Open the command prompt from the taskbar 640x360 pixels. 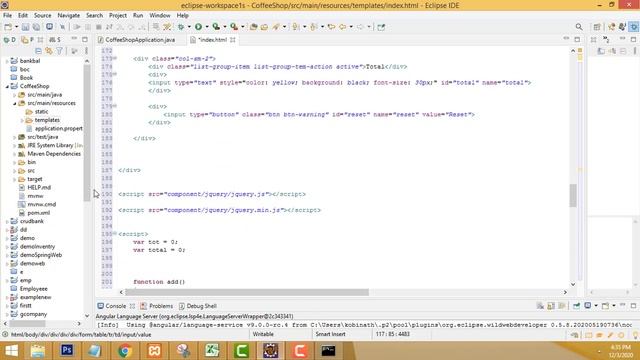(328, 350)
